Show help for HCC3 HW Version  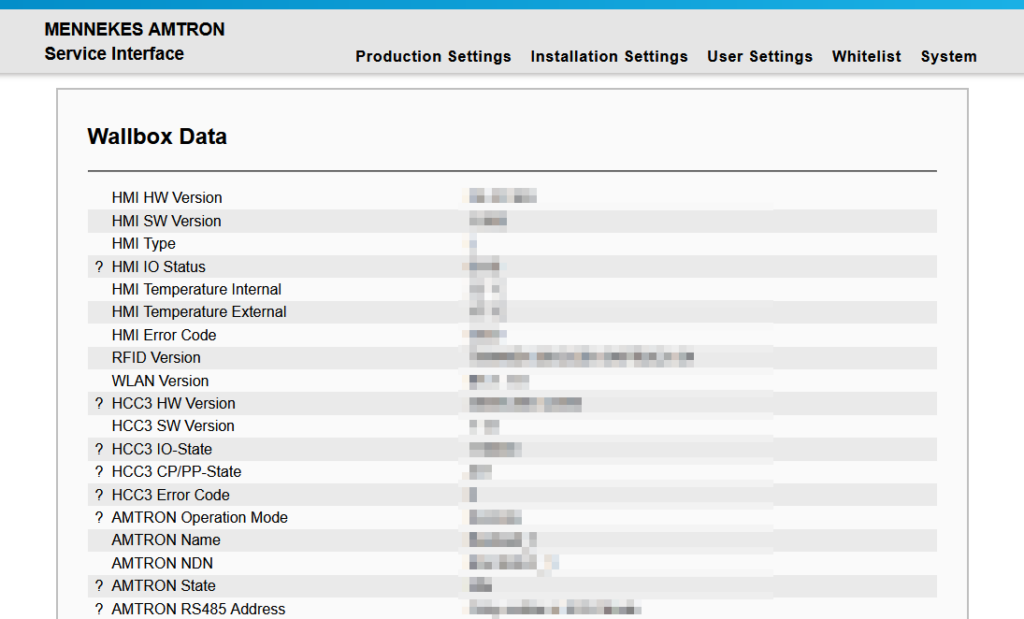coord(99,404)
